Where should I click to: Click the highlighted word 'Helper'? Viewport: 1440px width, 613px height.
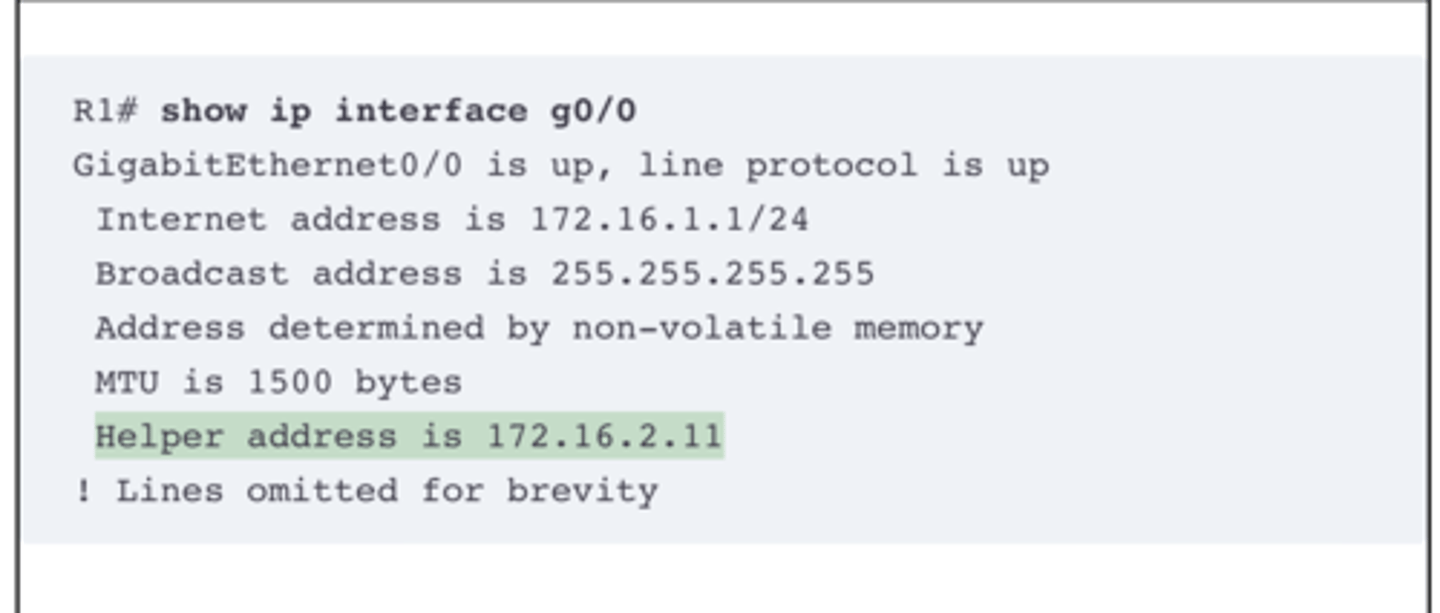159,436
